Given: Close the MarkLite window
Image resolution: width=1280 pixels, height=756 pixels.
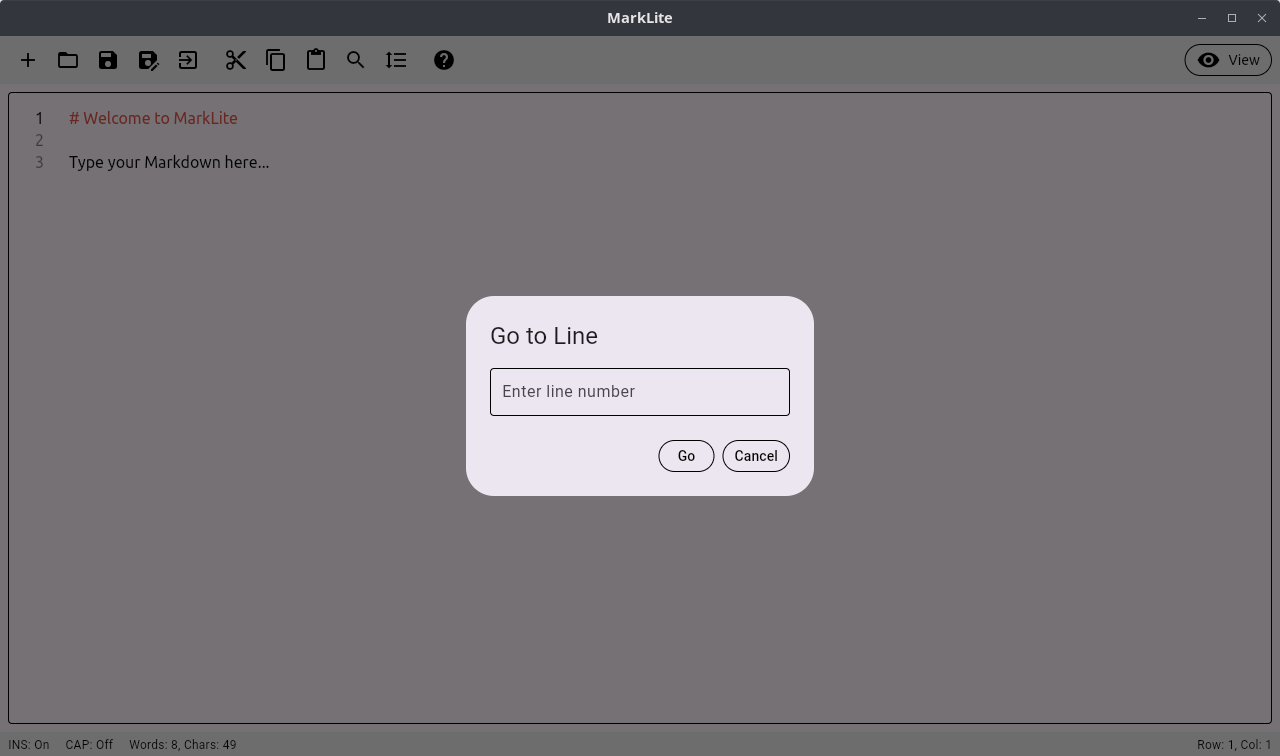Looking at the screenshot, I should 1262,18.
